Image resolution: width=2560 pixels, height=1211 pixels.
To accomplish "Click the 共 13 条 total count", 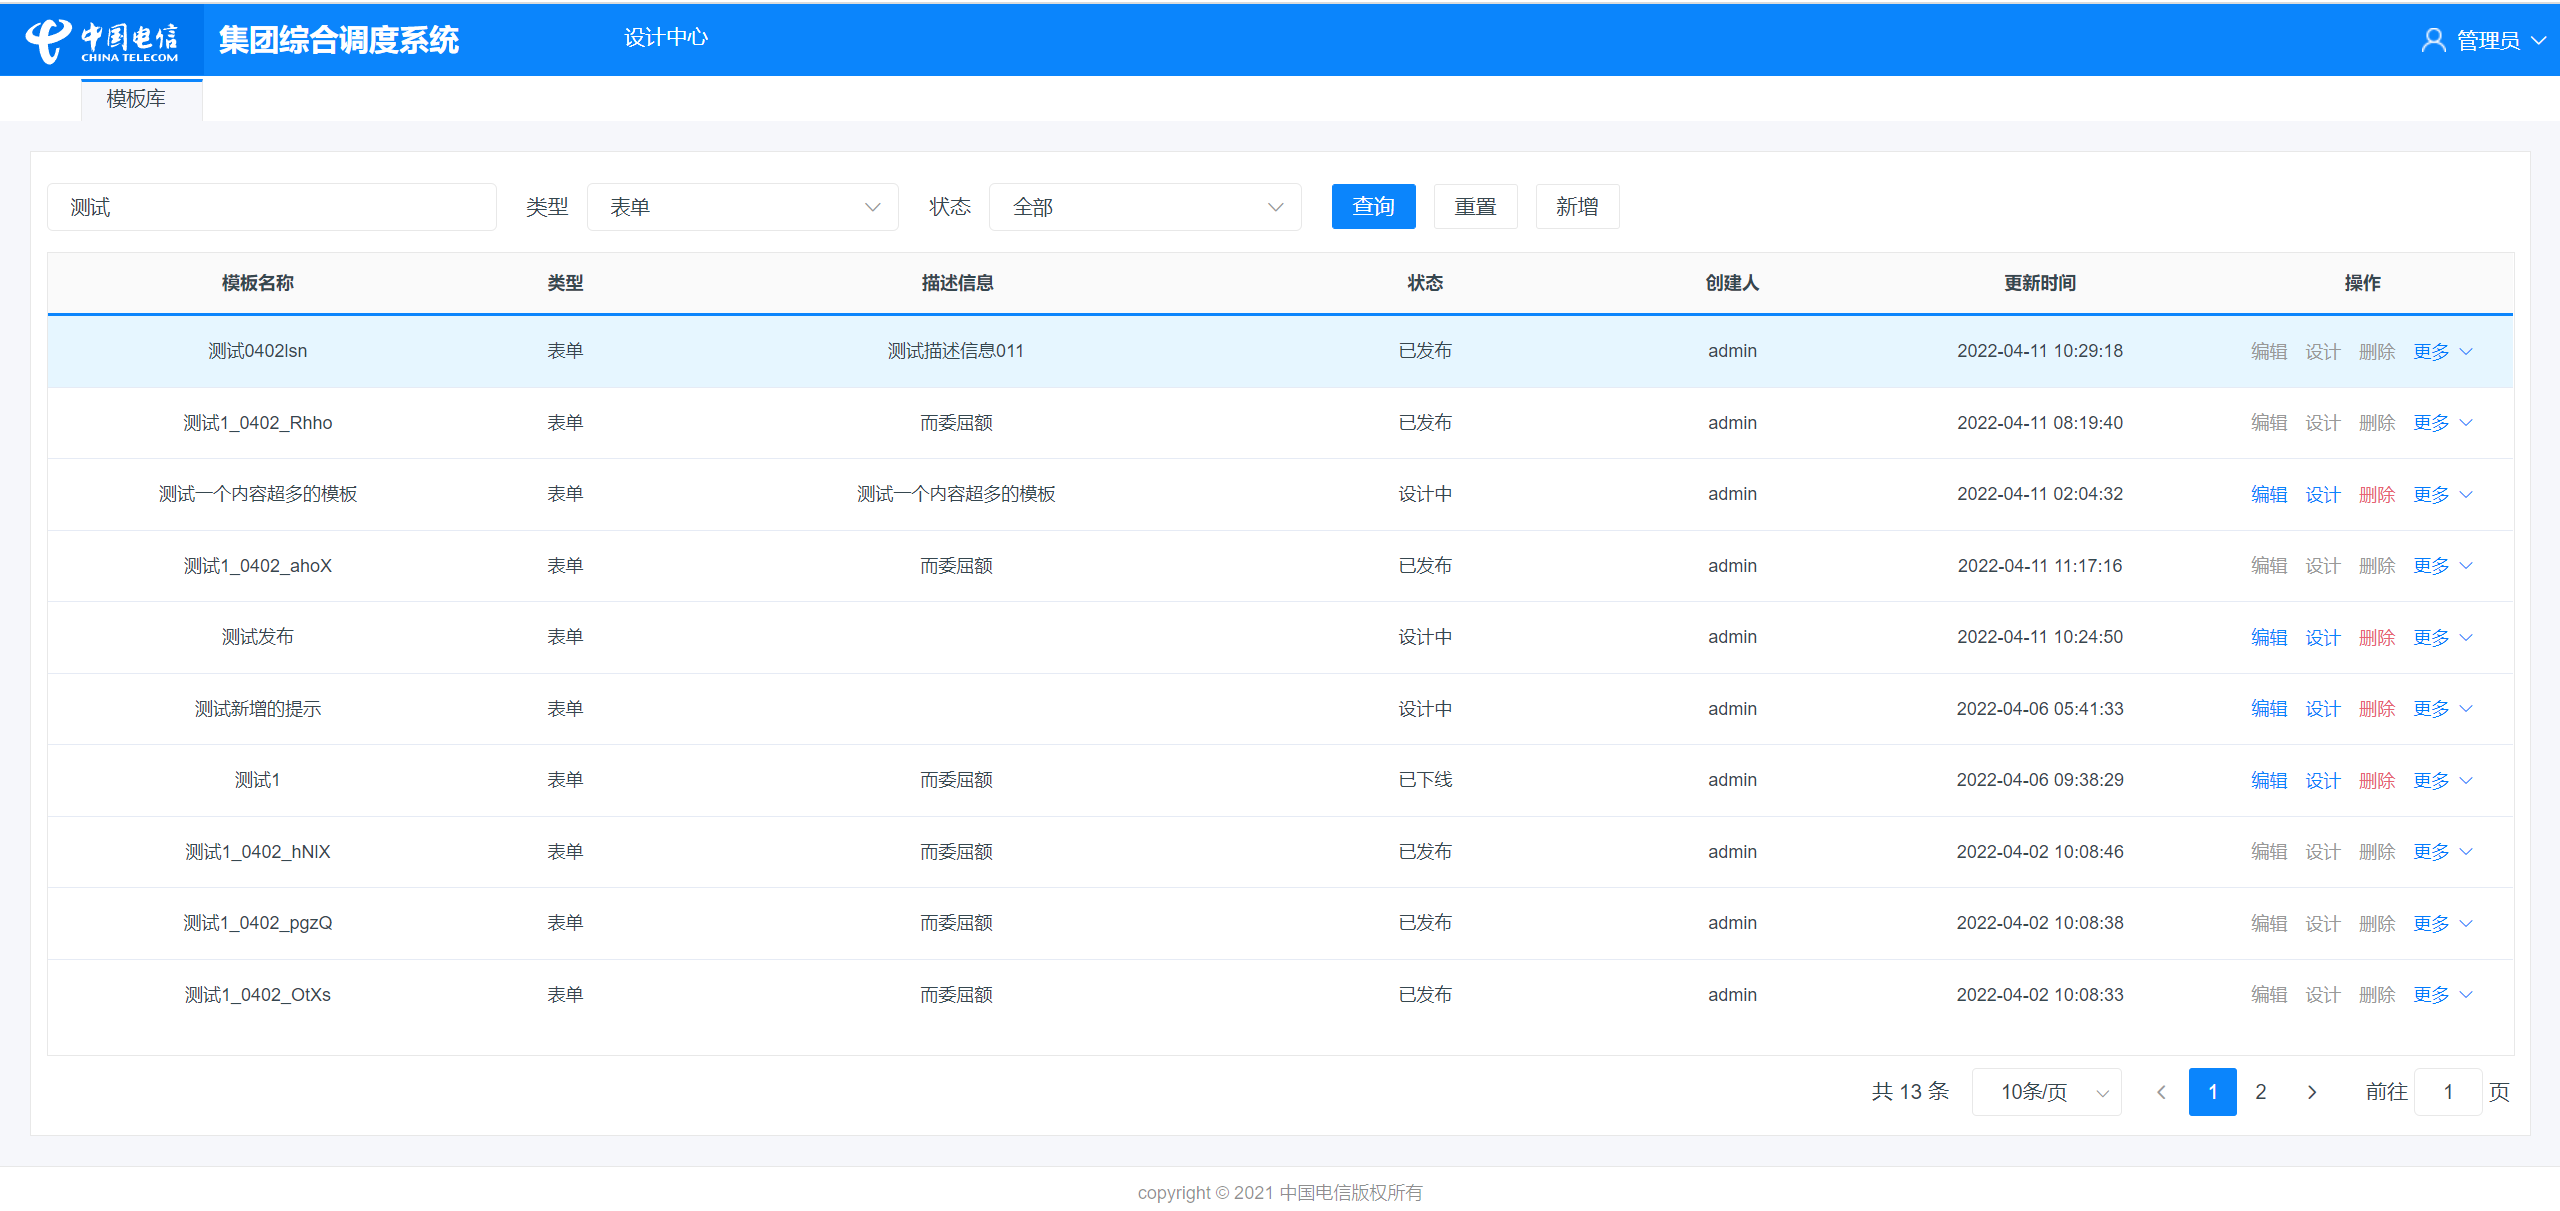I will (x=1910, y=1092).
